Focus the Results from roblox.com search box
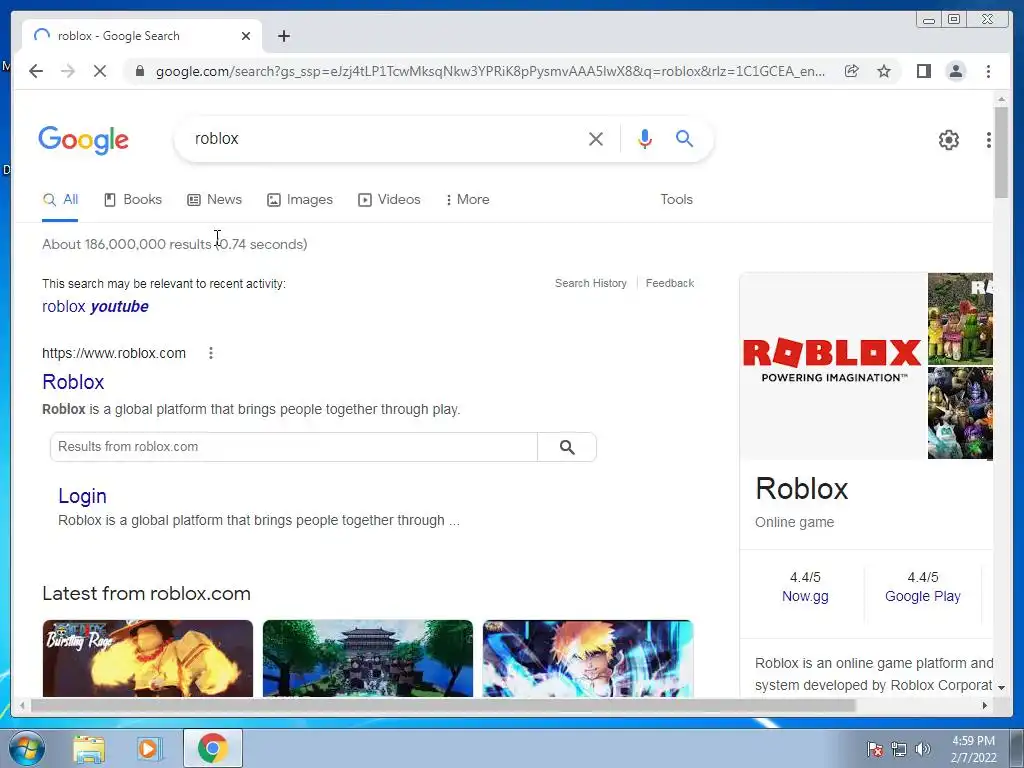 (x=294, y=447)
